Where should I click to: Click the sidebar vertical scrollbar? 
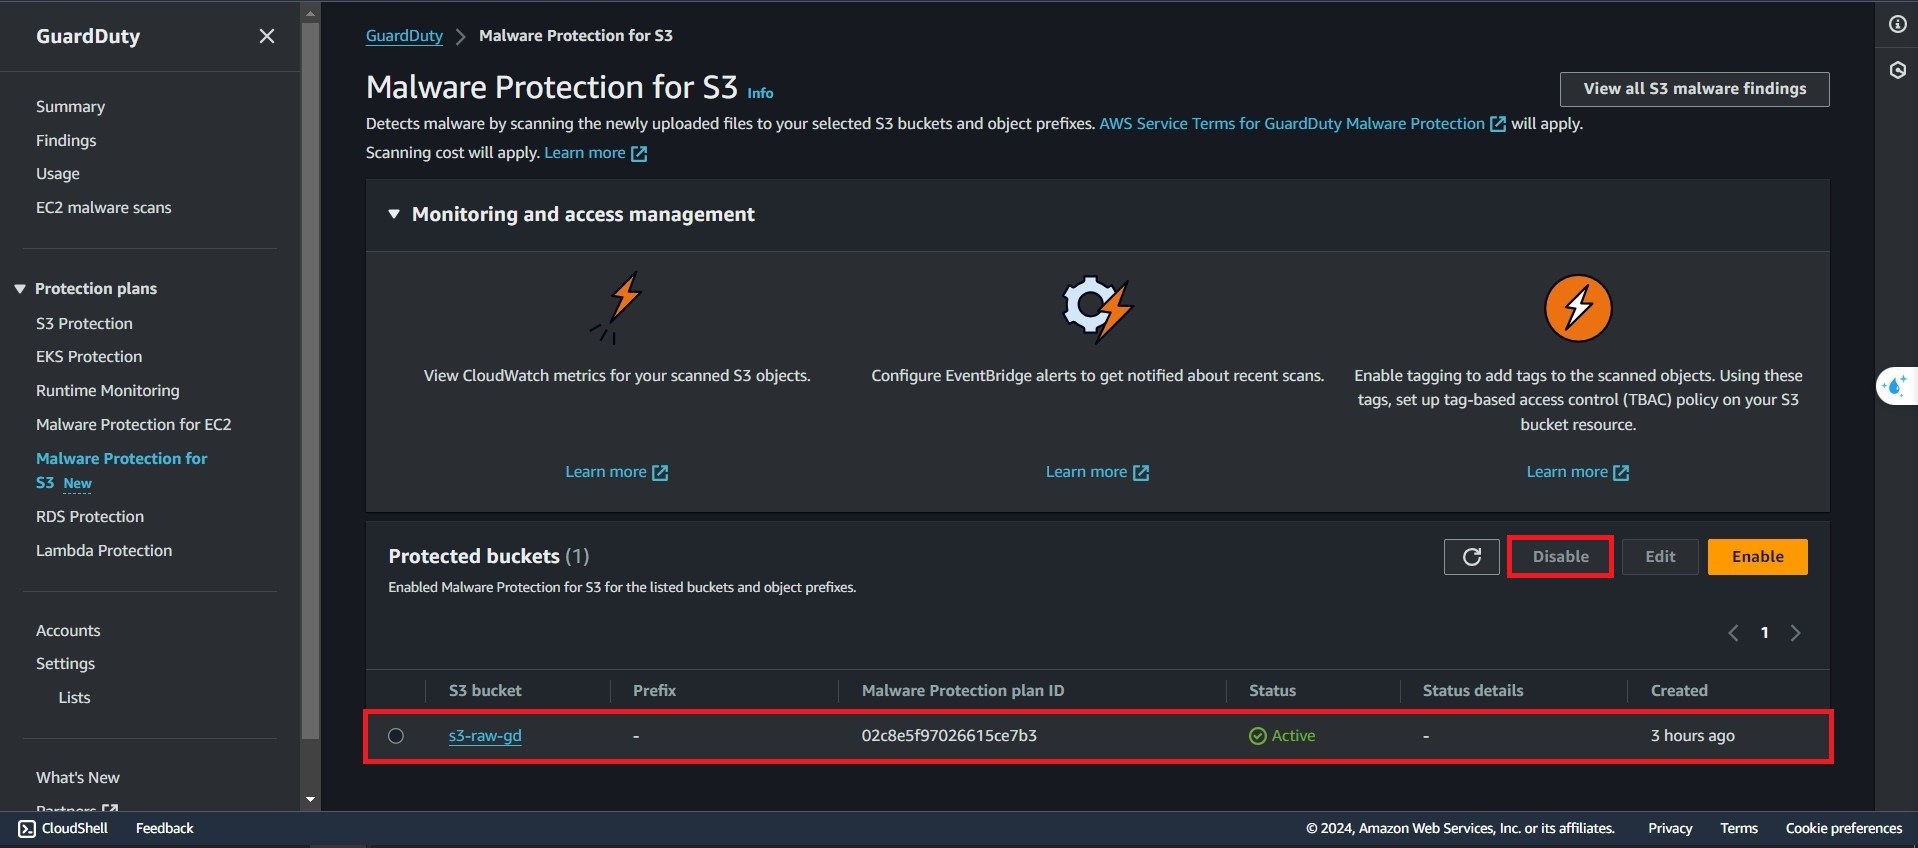(x=310, y=380)
